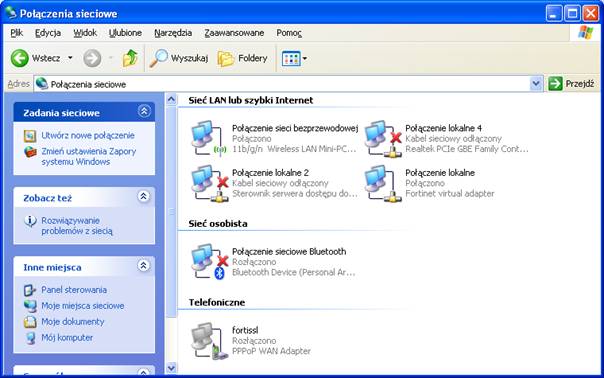Click the greyed forward arrow icon
The height and width of the screenshot is (378, 604).
click(x=92, y=58)
